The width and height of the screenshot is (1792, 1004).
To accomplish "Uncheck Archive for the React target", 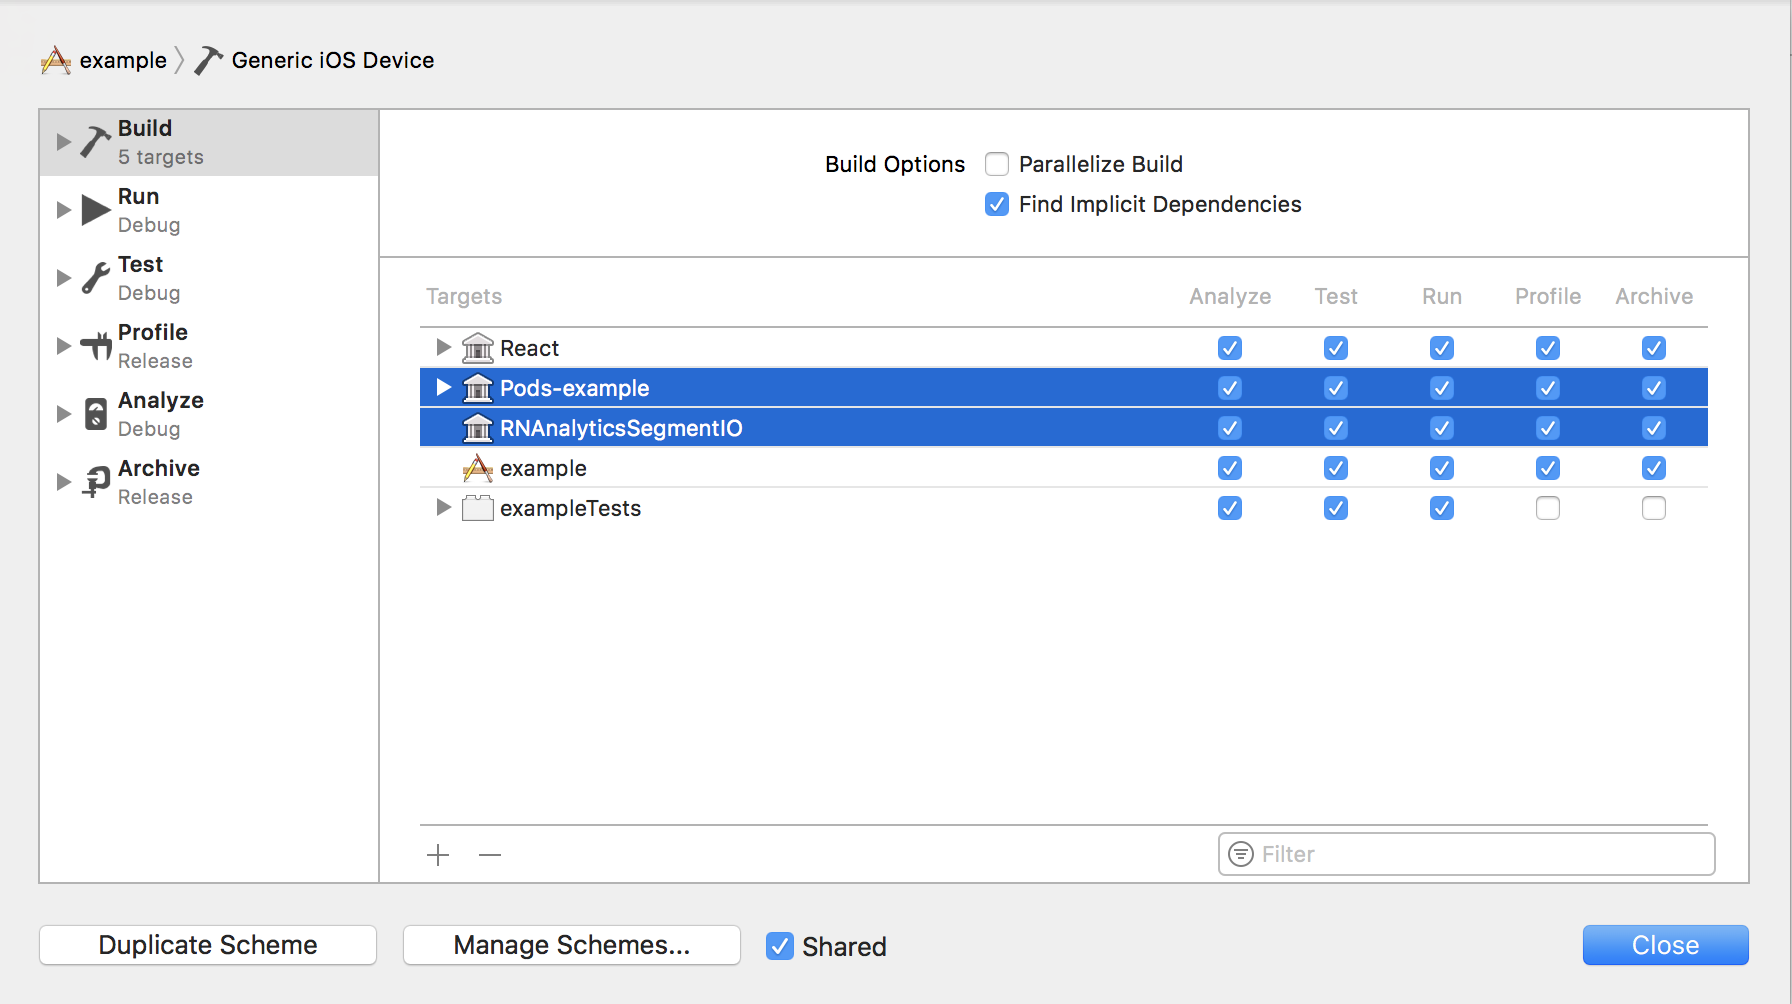I will tap(1654, 348).
